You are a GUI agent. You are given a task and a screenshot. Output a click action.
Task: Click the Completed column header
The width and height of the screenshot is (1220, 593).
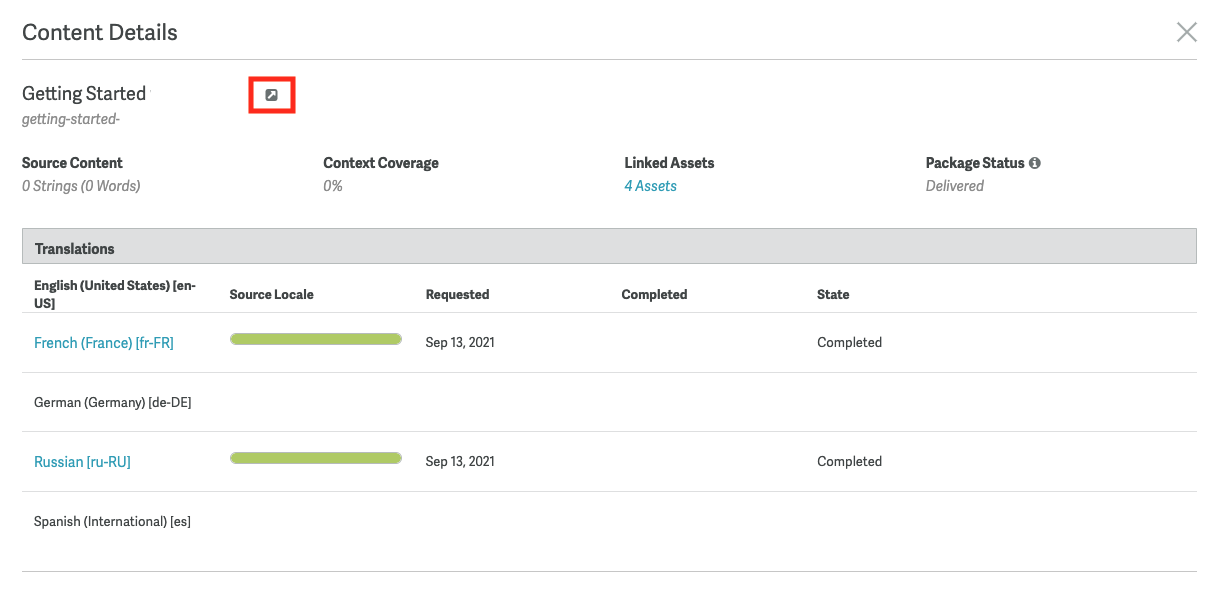[x=654, y=295]
